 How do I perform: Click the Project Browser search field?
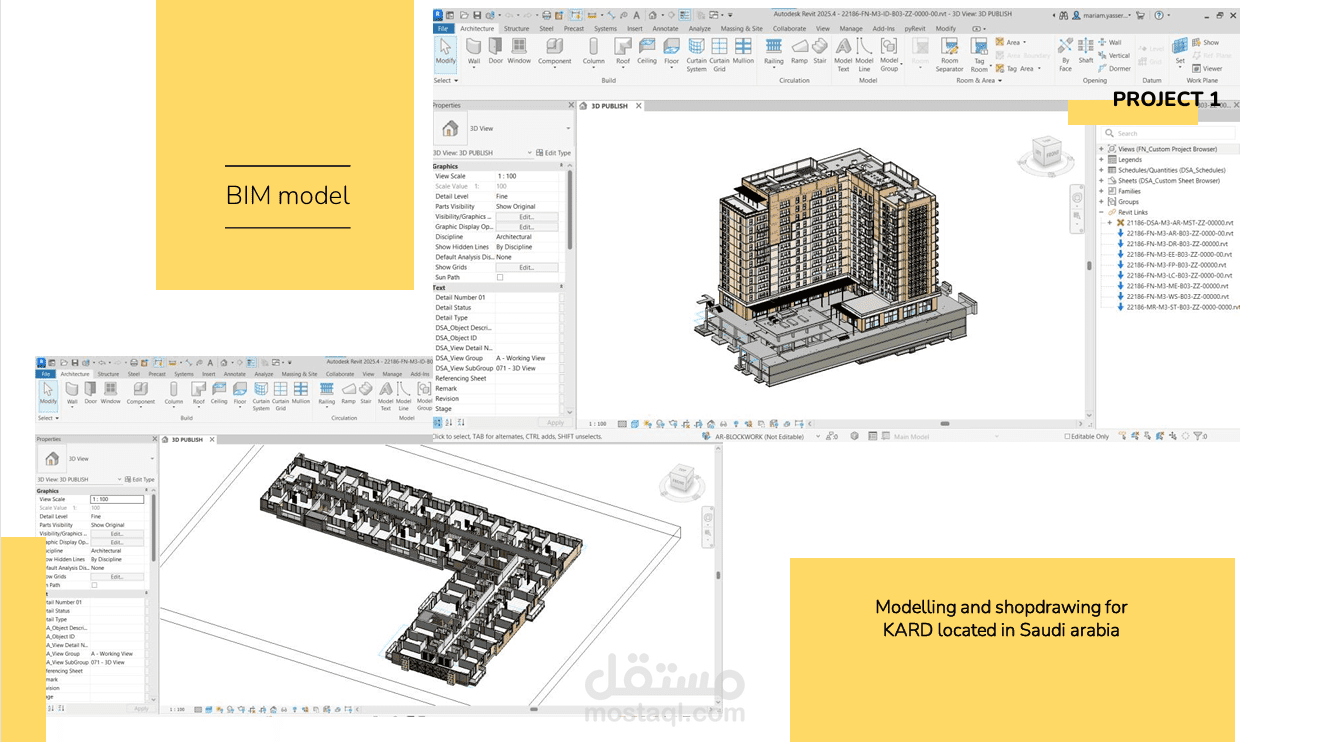pyautogui.click(x=1169, y=133)
